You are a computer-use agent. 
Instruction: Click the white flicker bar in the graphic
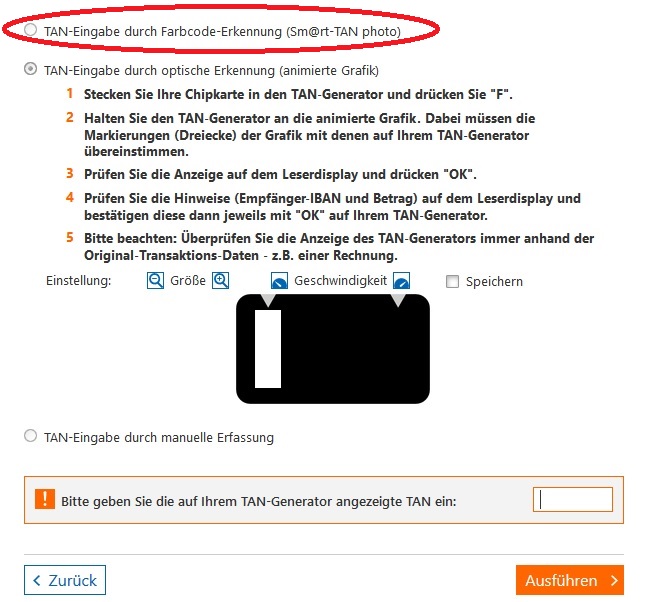coord(268,349)
